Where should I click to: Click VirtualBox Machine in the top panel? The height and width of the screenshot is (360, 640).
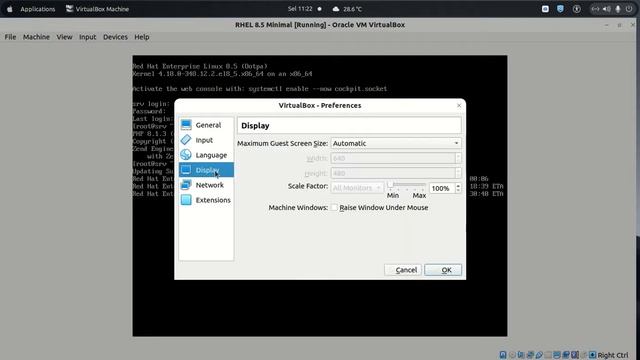98,9
